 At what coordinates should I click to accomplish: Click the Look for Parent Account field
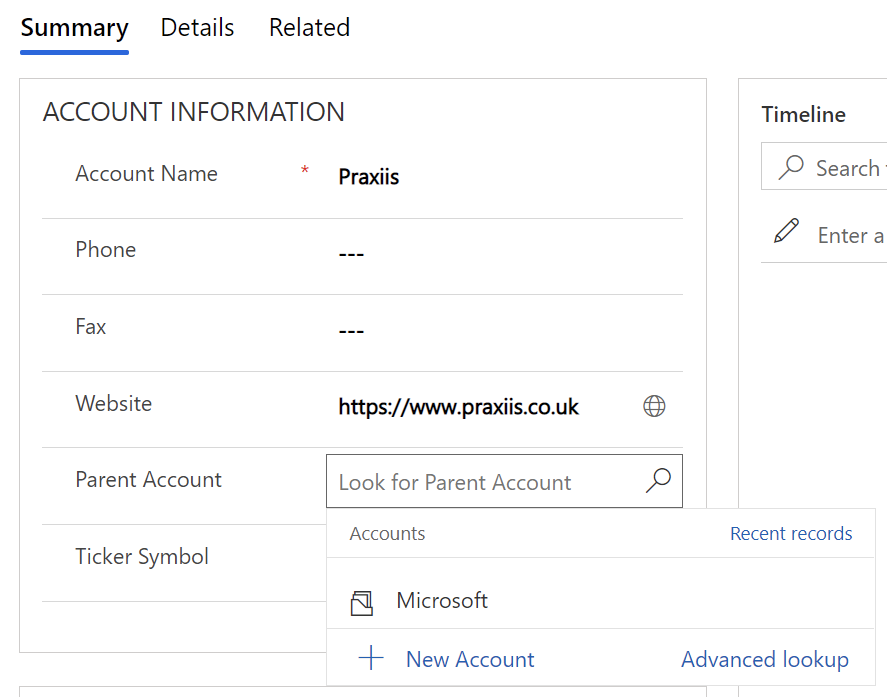click(504, 481)
